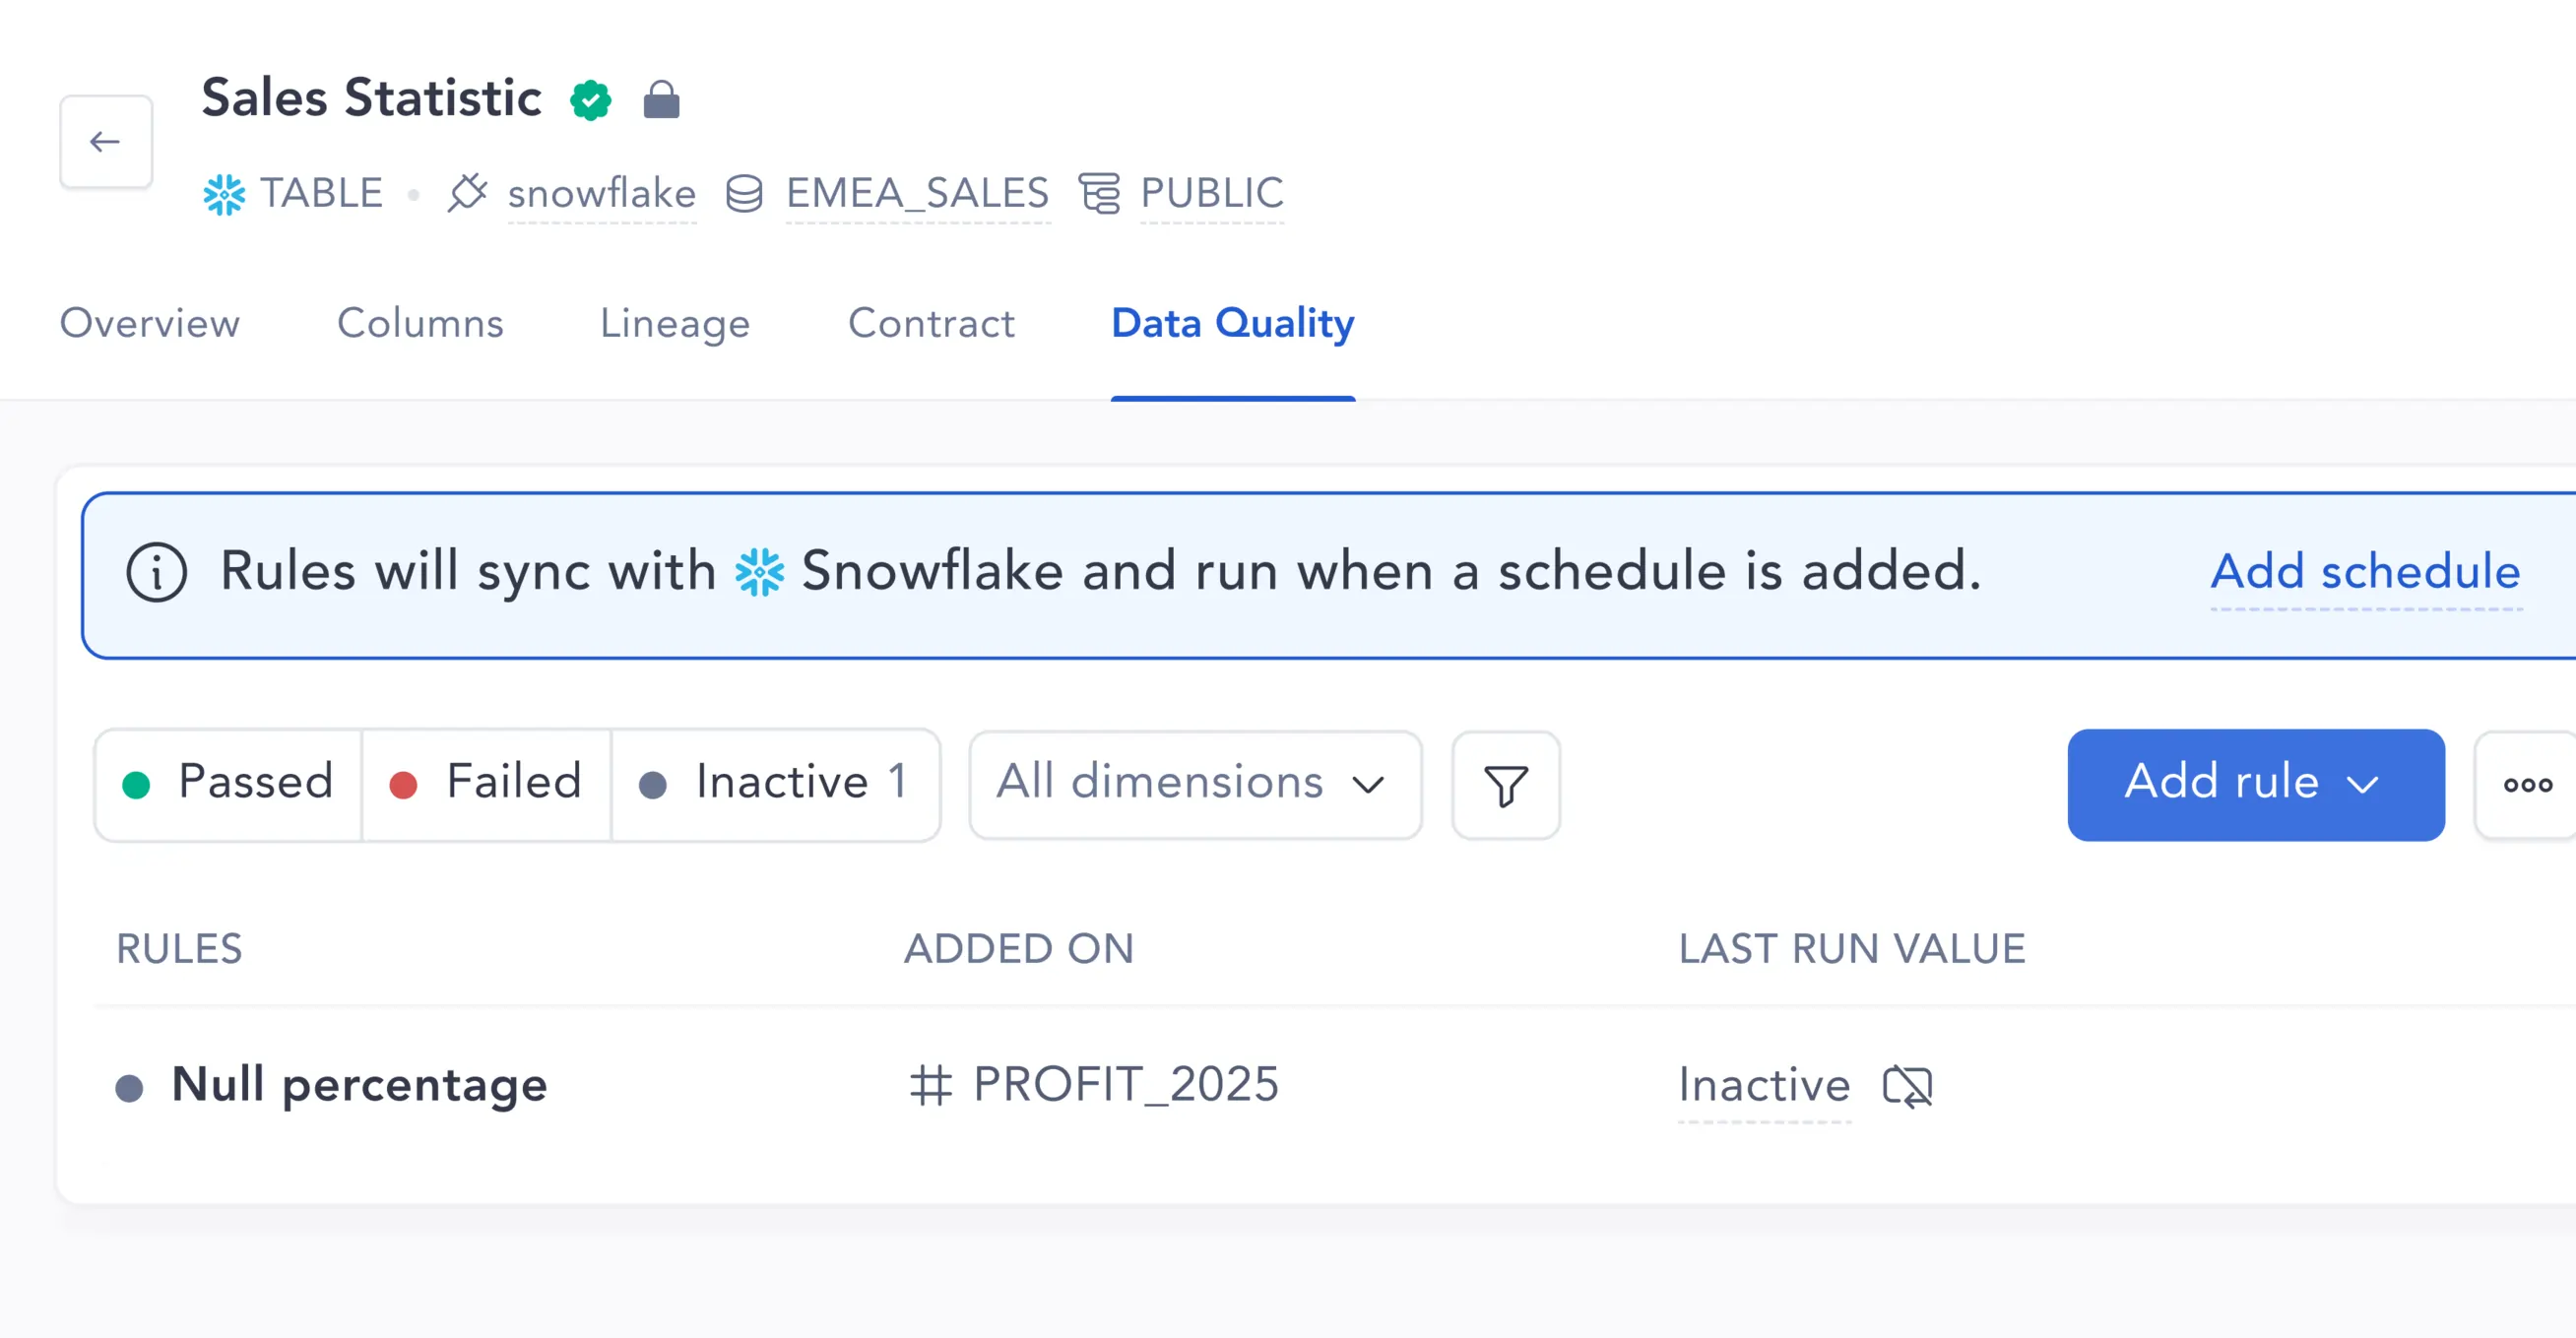
Task: Toggle the Inactive status filter
Action: pyautogui.click(x=774, y=783)
